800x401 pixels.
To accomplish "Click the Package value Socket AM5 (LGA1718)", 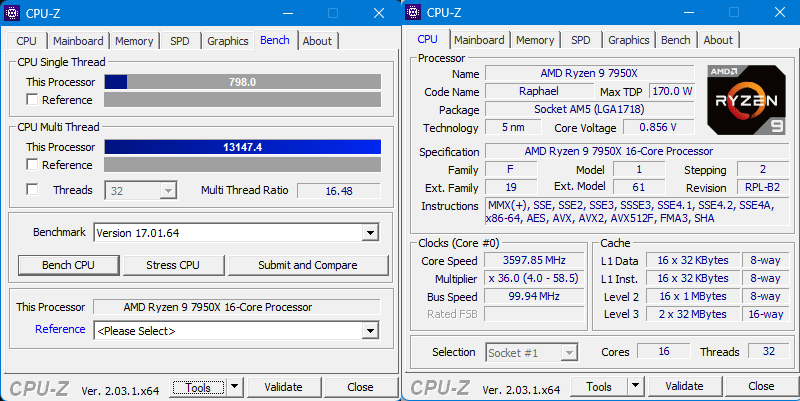I will pos(589,109).
